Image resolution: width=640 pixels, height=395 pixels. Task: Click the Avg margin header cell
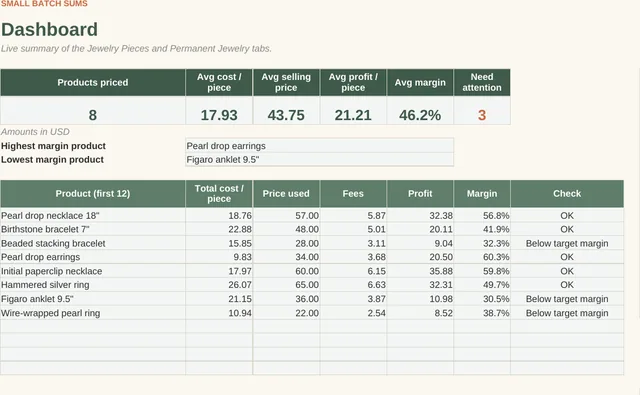coord(420,82)
